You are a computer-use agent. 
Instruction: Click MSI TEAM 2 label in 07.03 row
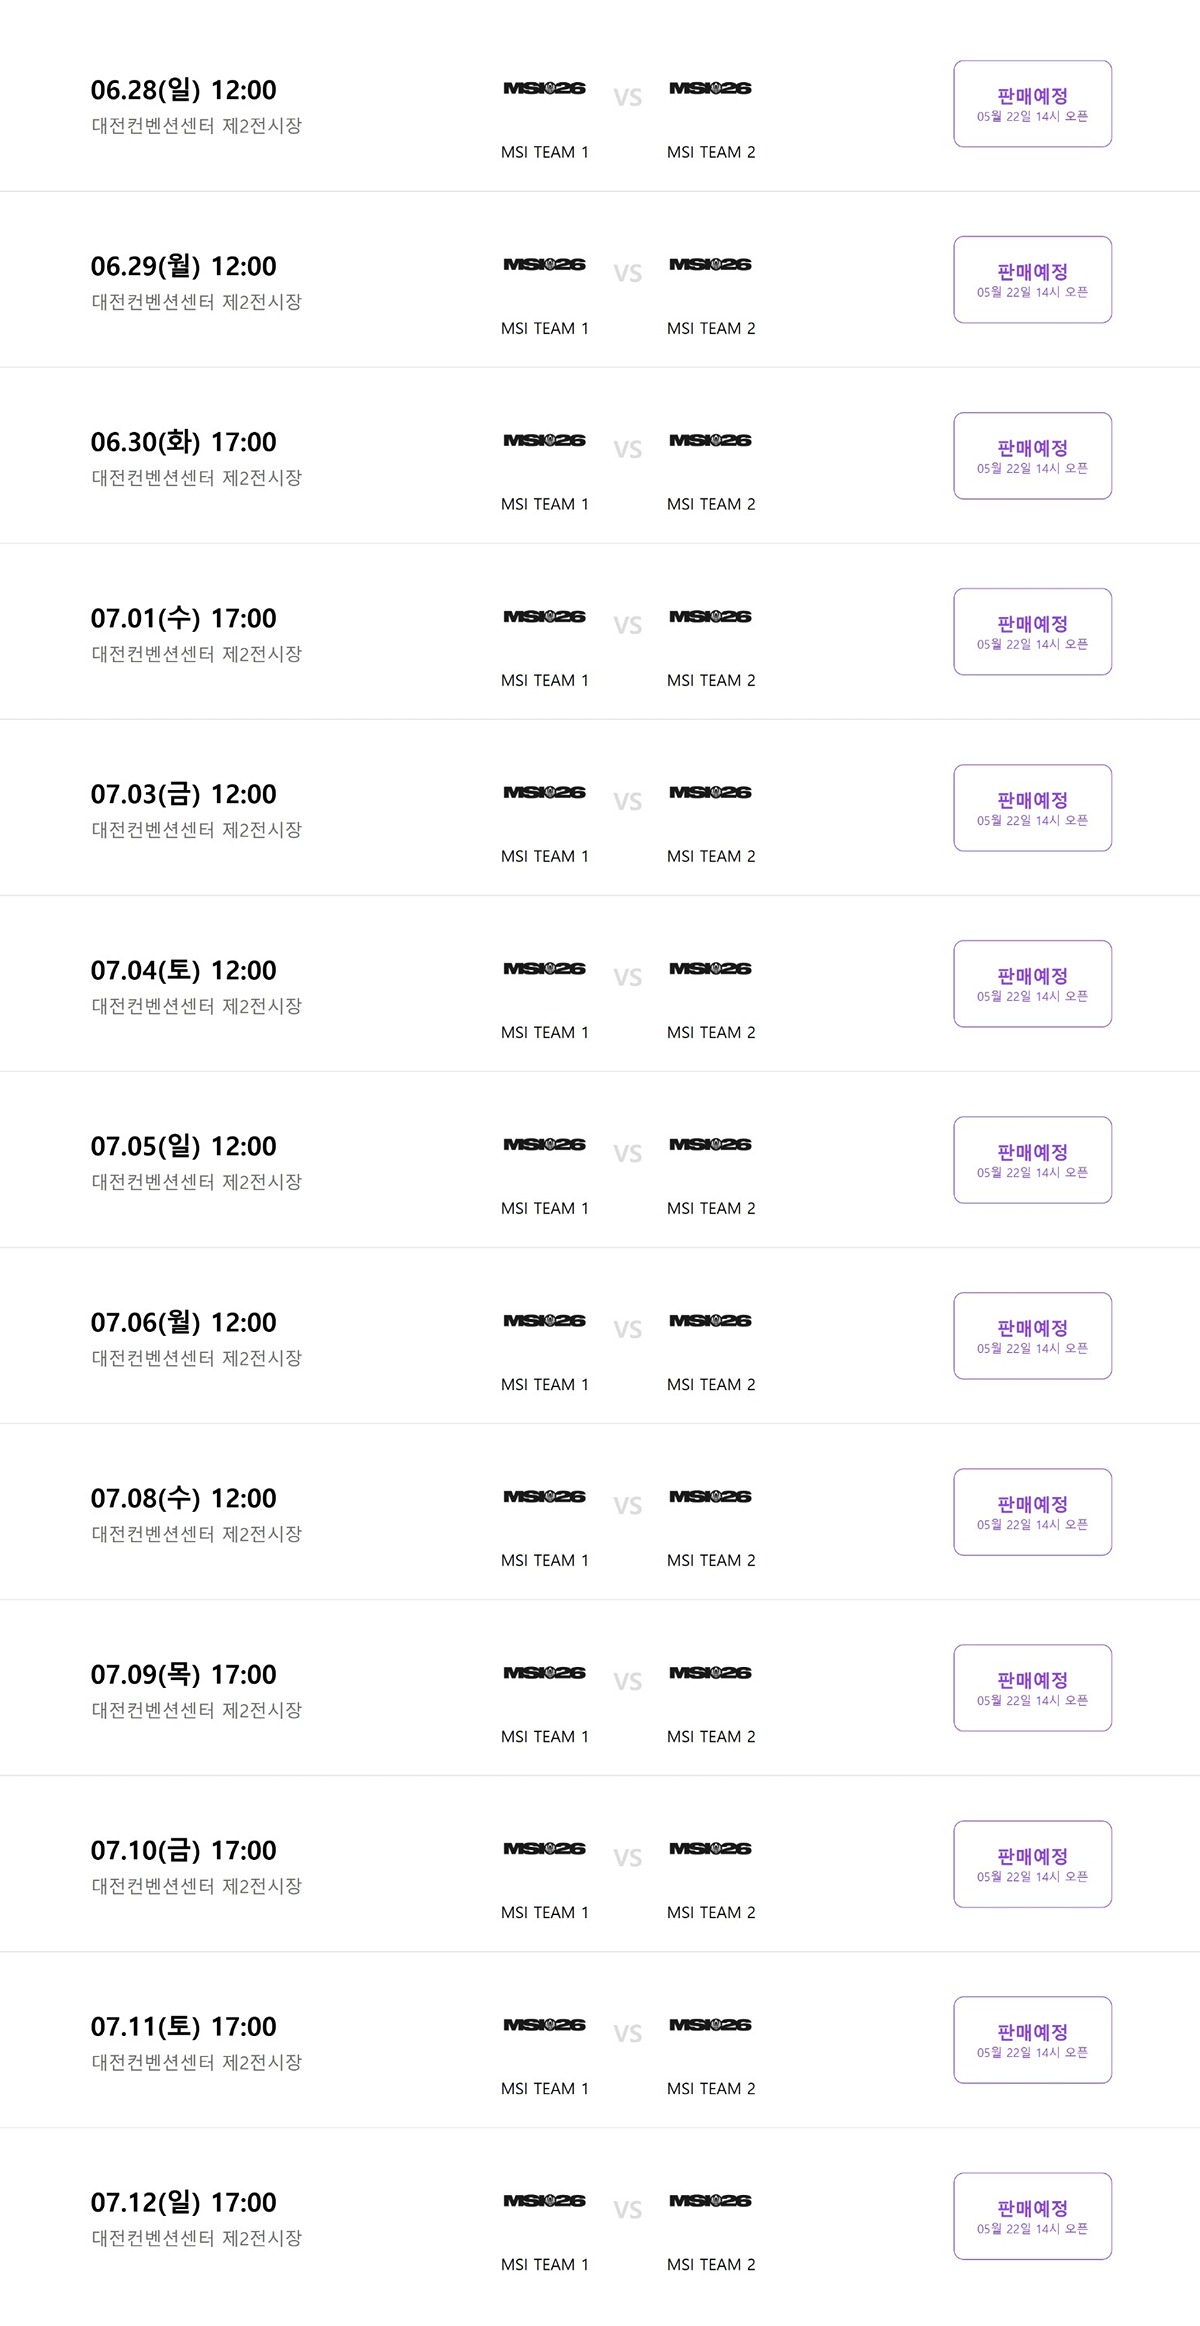pos(711,856)
